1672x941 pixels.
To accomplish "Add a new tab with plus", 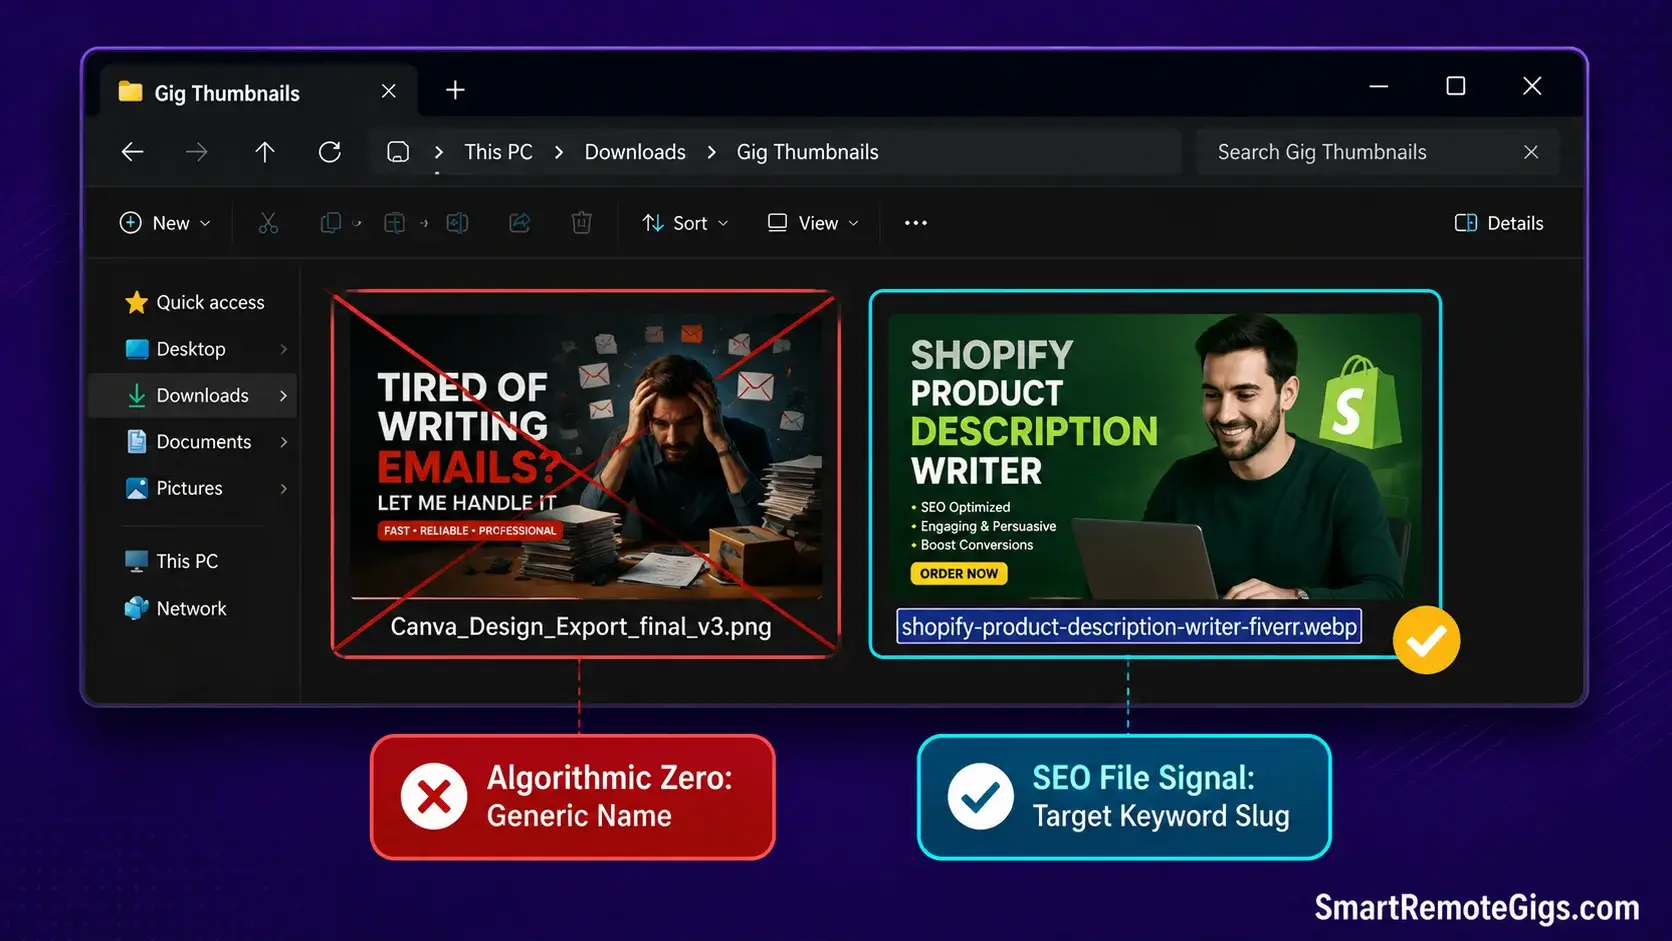I will [455, 90].
